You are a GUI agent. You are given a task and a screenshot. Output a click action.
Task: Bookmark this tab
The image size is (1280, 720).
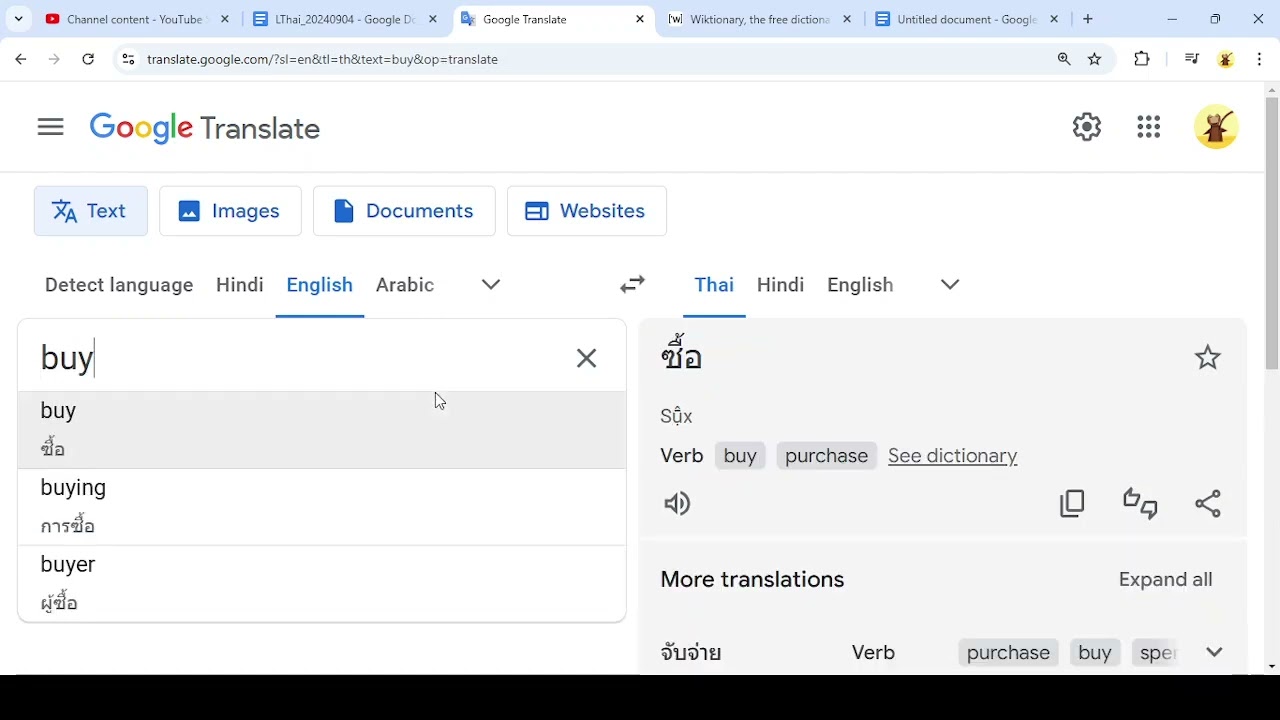pos(1095,59)
